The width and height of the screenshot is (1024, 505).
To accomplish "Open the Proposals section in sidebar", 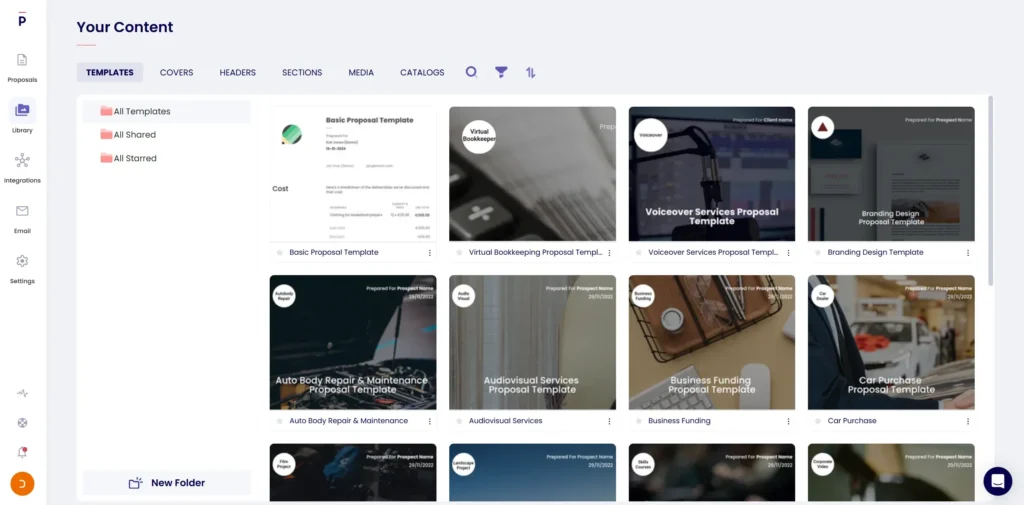I will [22, 66].
